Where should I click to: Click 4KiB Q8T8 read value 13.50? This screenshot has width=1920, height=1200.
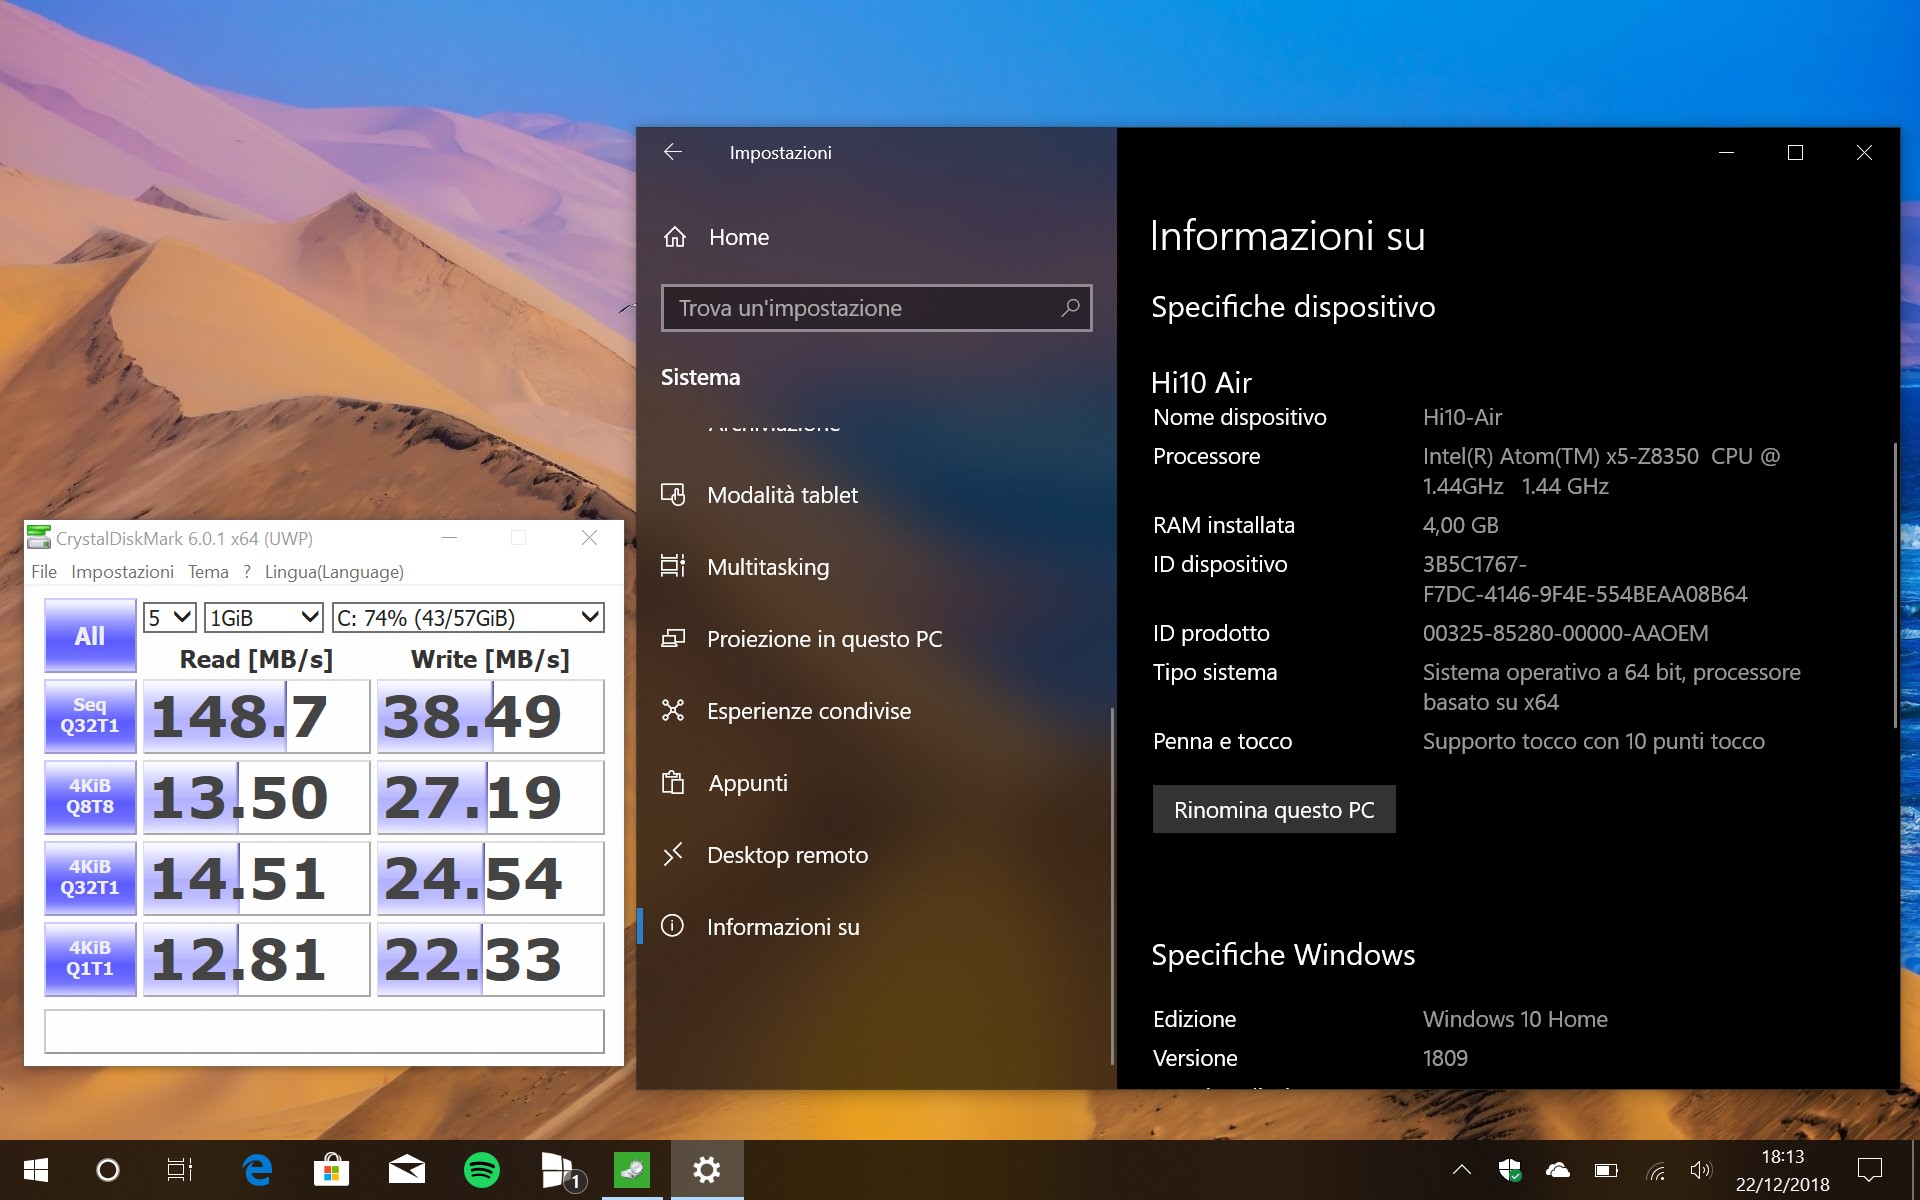[257, 797]
